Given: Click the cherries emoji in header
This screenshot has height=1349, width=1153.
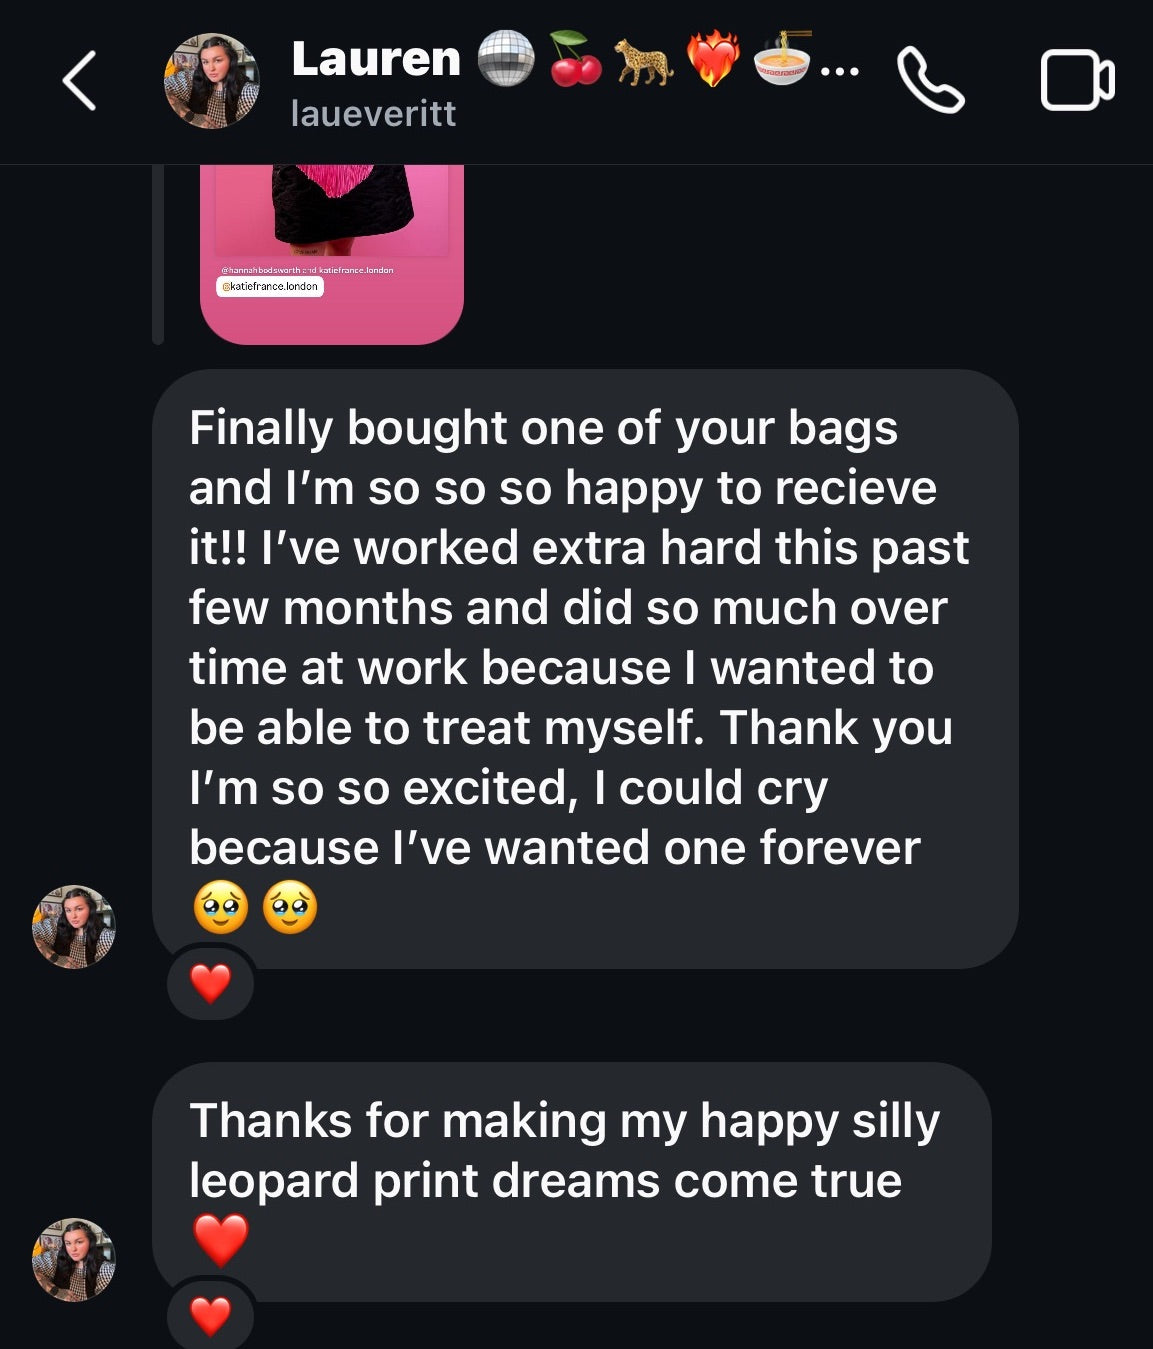Looking at the screenshot, I should pyautogui.click(x=576, y=59).
